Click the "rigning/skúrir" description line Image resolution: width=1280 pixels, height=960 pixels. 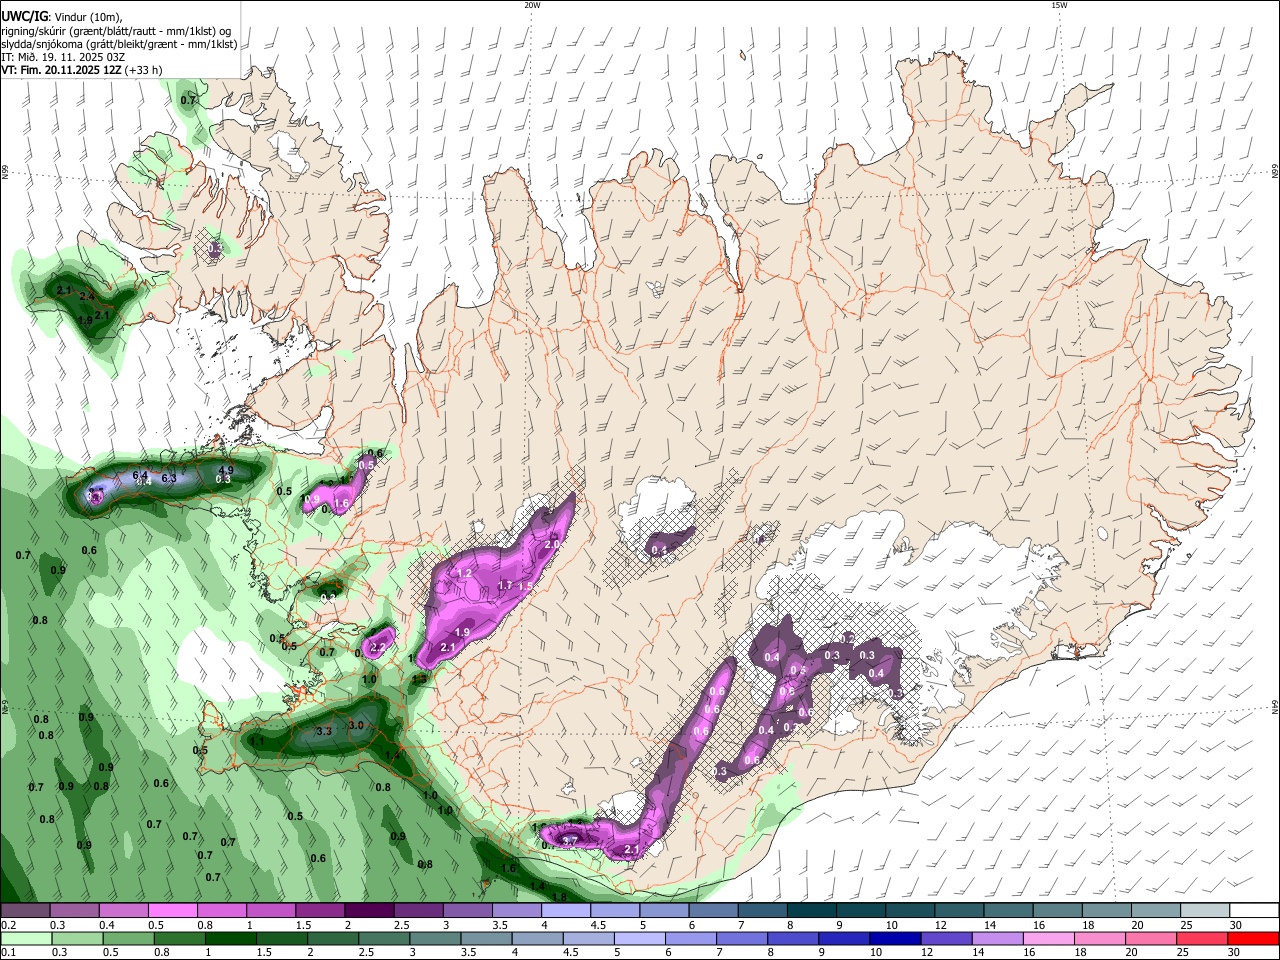(117, 30)
